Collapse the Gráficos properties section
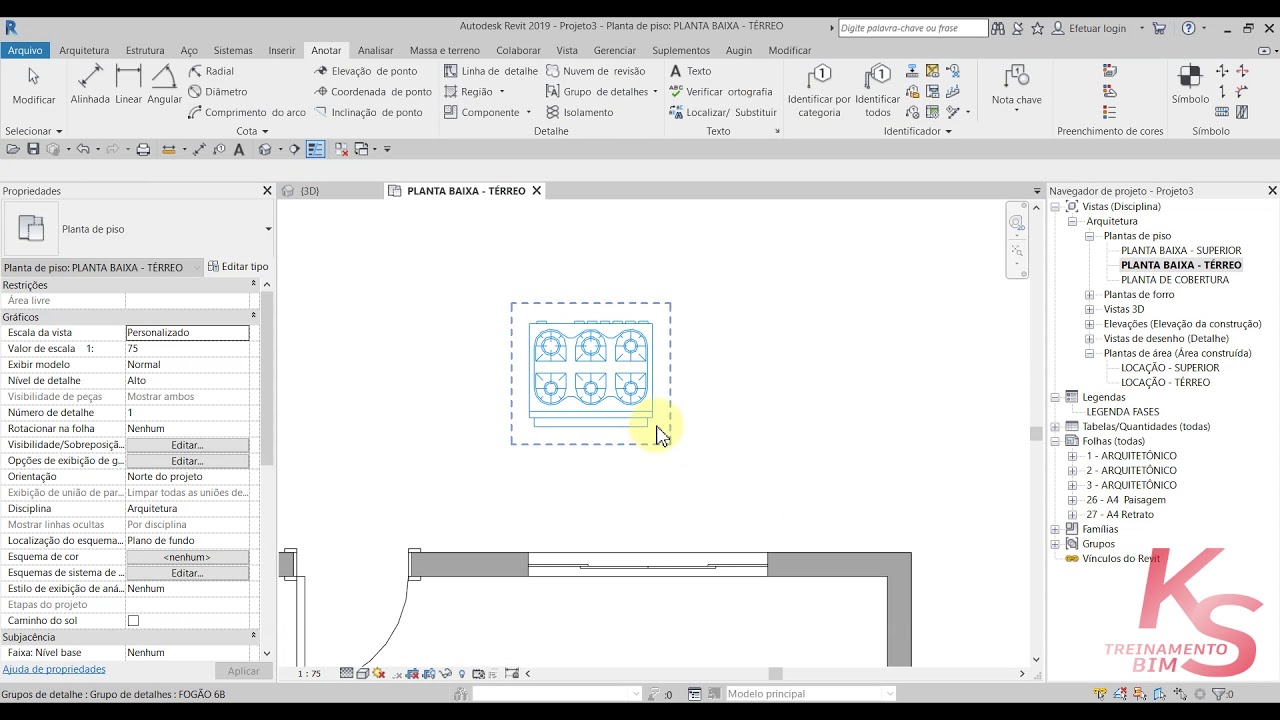 pyautogui.click(x=253, y=316)
